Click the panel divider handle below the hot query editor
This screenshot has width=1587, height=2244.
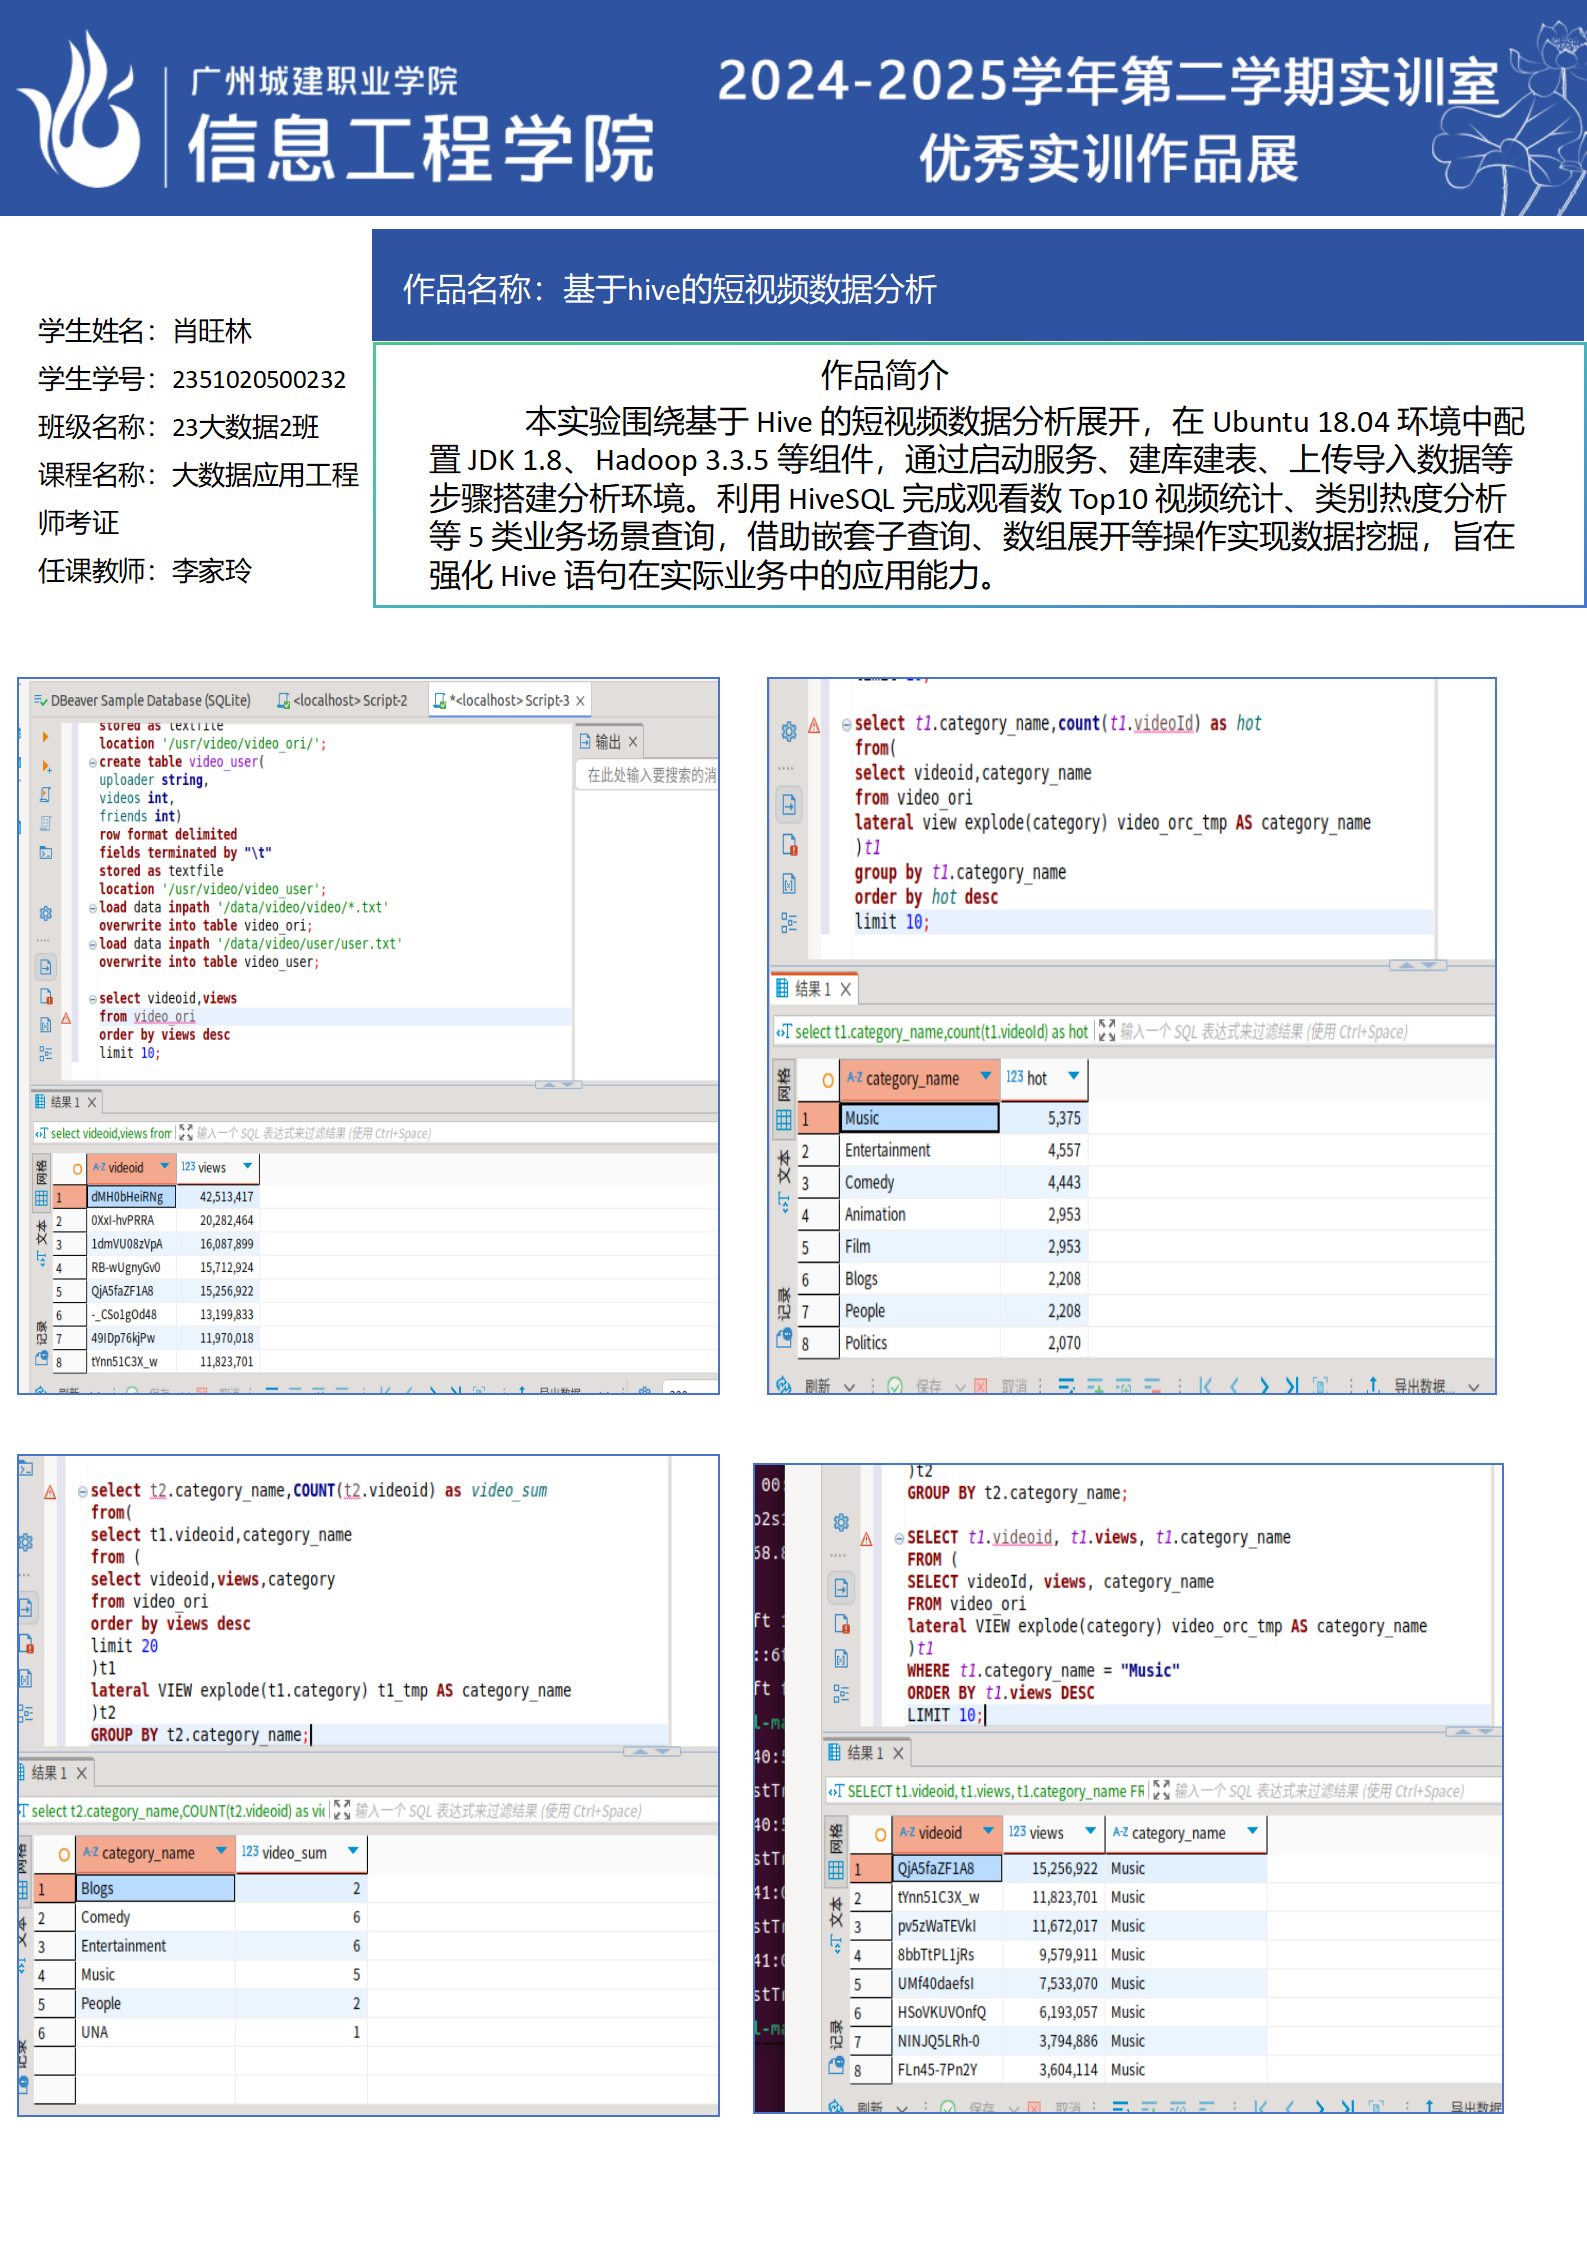point(1417,965)
